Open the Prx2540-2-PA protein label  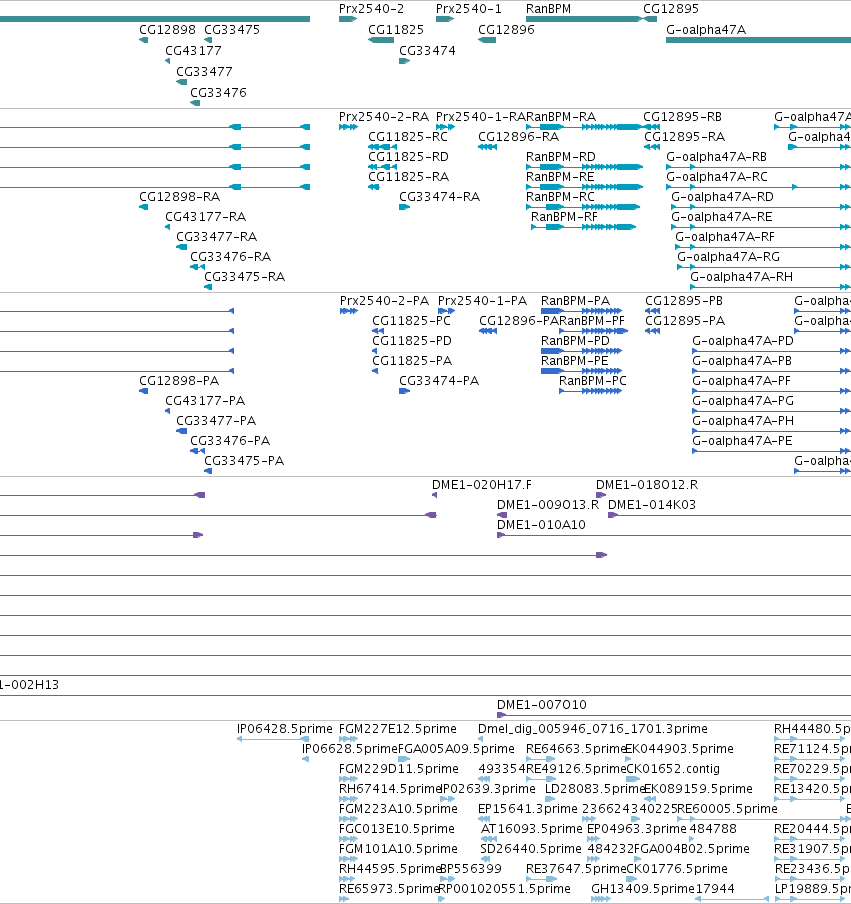click(385, 301)
